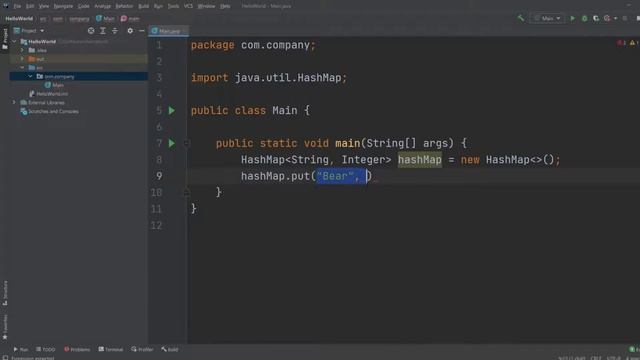Image resolution: width=640 pixels, height=360 pixels.
Task: Fold the main method at line 7
Action: tap(187, 143)
